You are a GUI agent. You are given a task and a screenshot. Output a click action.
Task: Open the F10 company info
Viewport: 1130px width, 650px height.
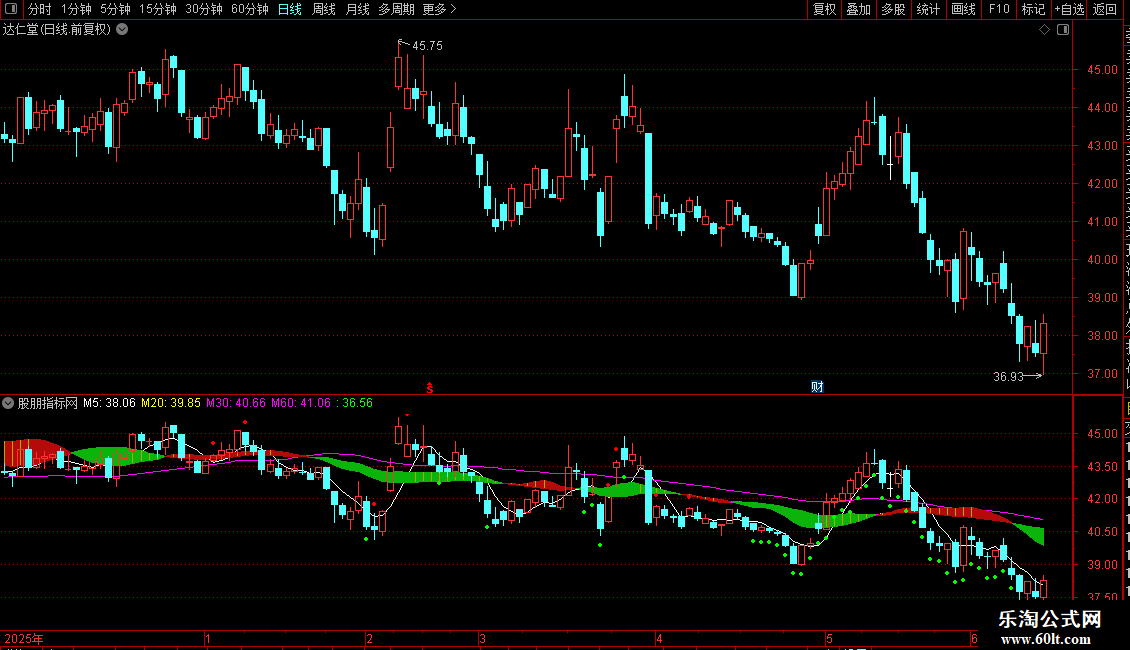point(999,9)
